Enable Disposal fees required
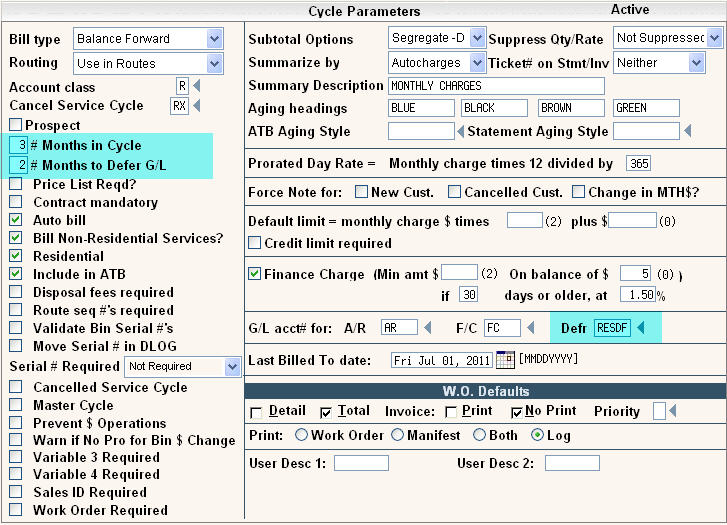The height and width of the screenshot is (525, 727). (x=15, y=292)
